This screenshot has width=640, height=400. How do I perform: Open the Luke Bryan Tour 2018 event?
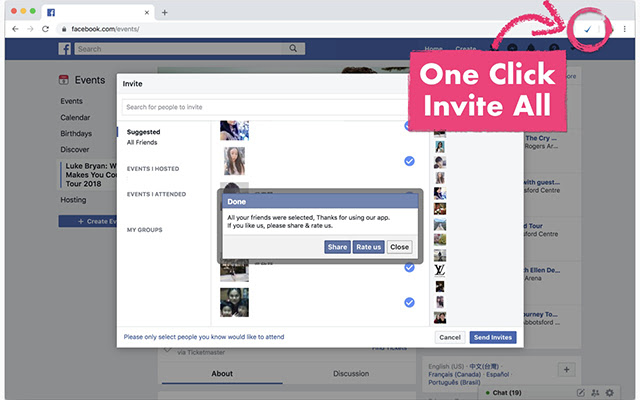(x=89, y=175)
